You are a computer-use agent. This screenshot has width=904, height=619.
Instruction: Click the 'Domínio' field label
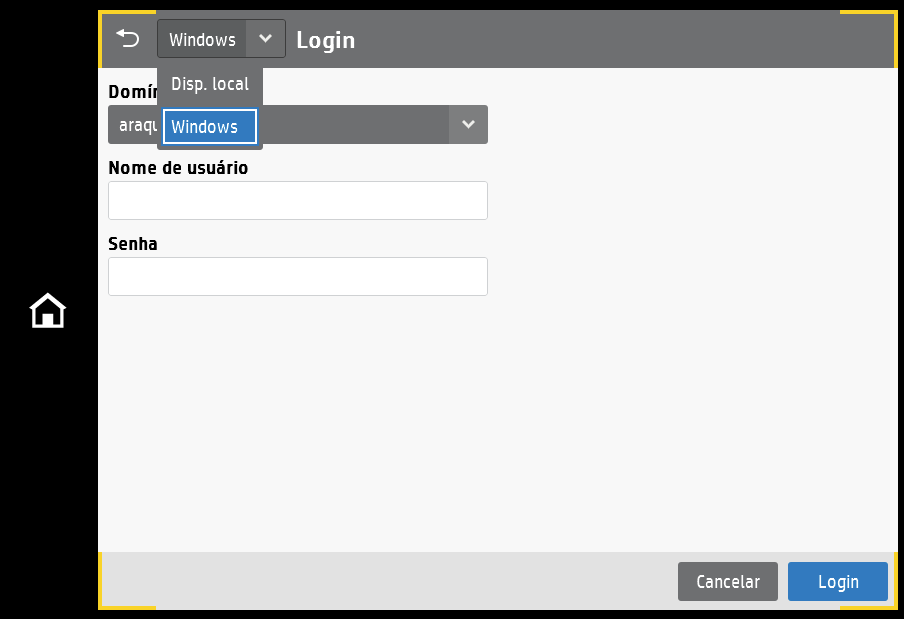coord(130,93)
